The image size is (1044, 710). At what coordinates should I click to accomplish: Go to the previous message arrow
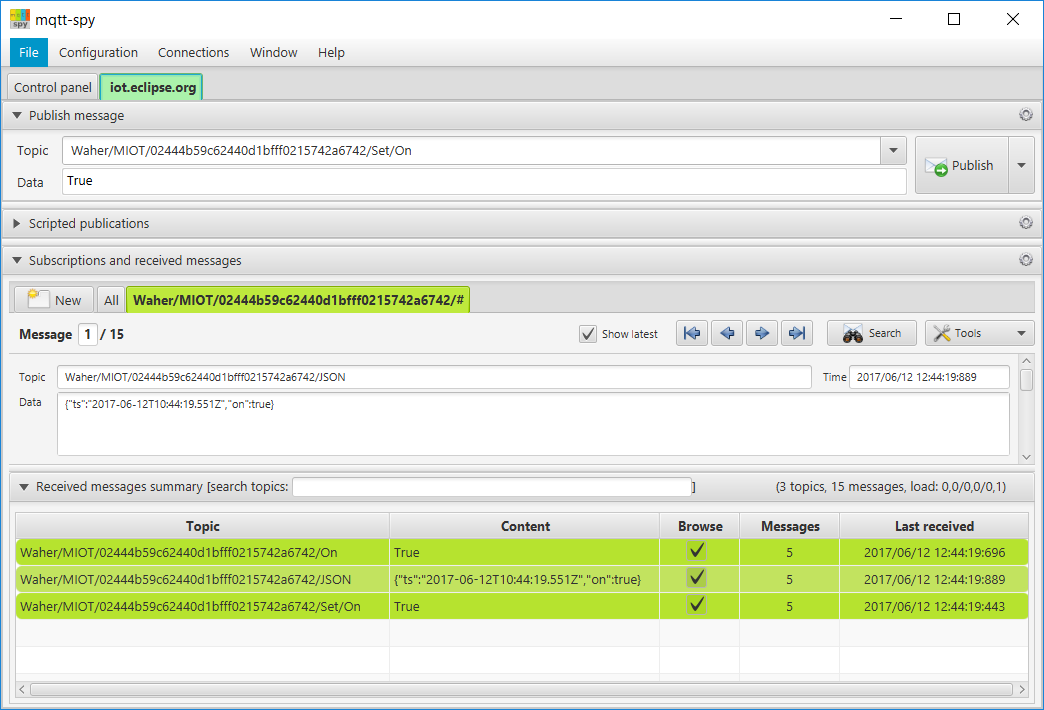point(727,333)
